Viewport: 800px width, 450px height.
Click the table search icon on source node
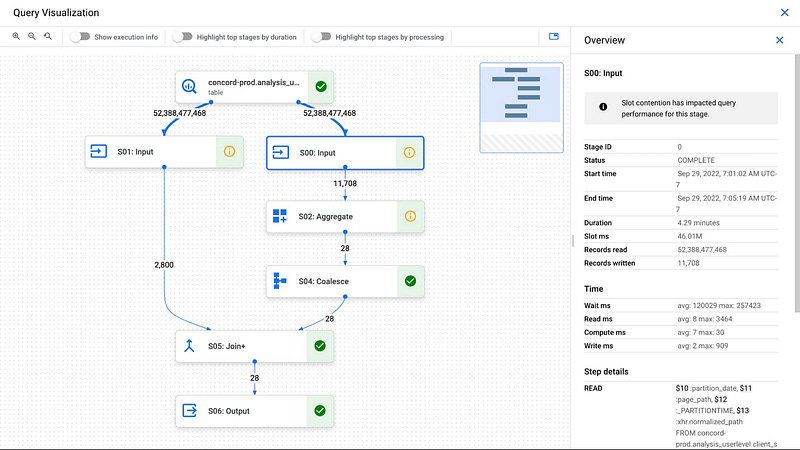pos(189,86)
